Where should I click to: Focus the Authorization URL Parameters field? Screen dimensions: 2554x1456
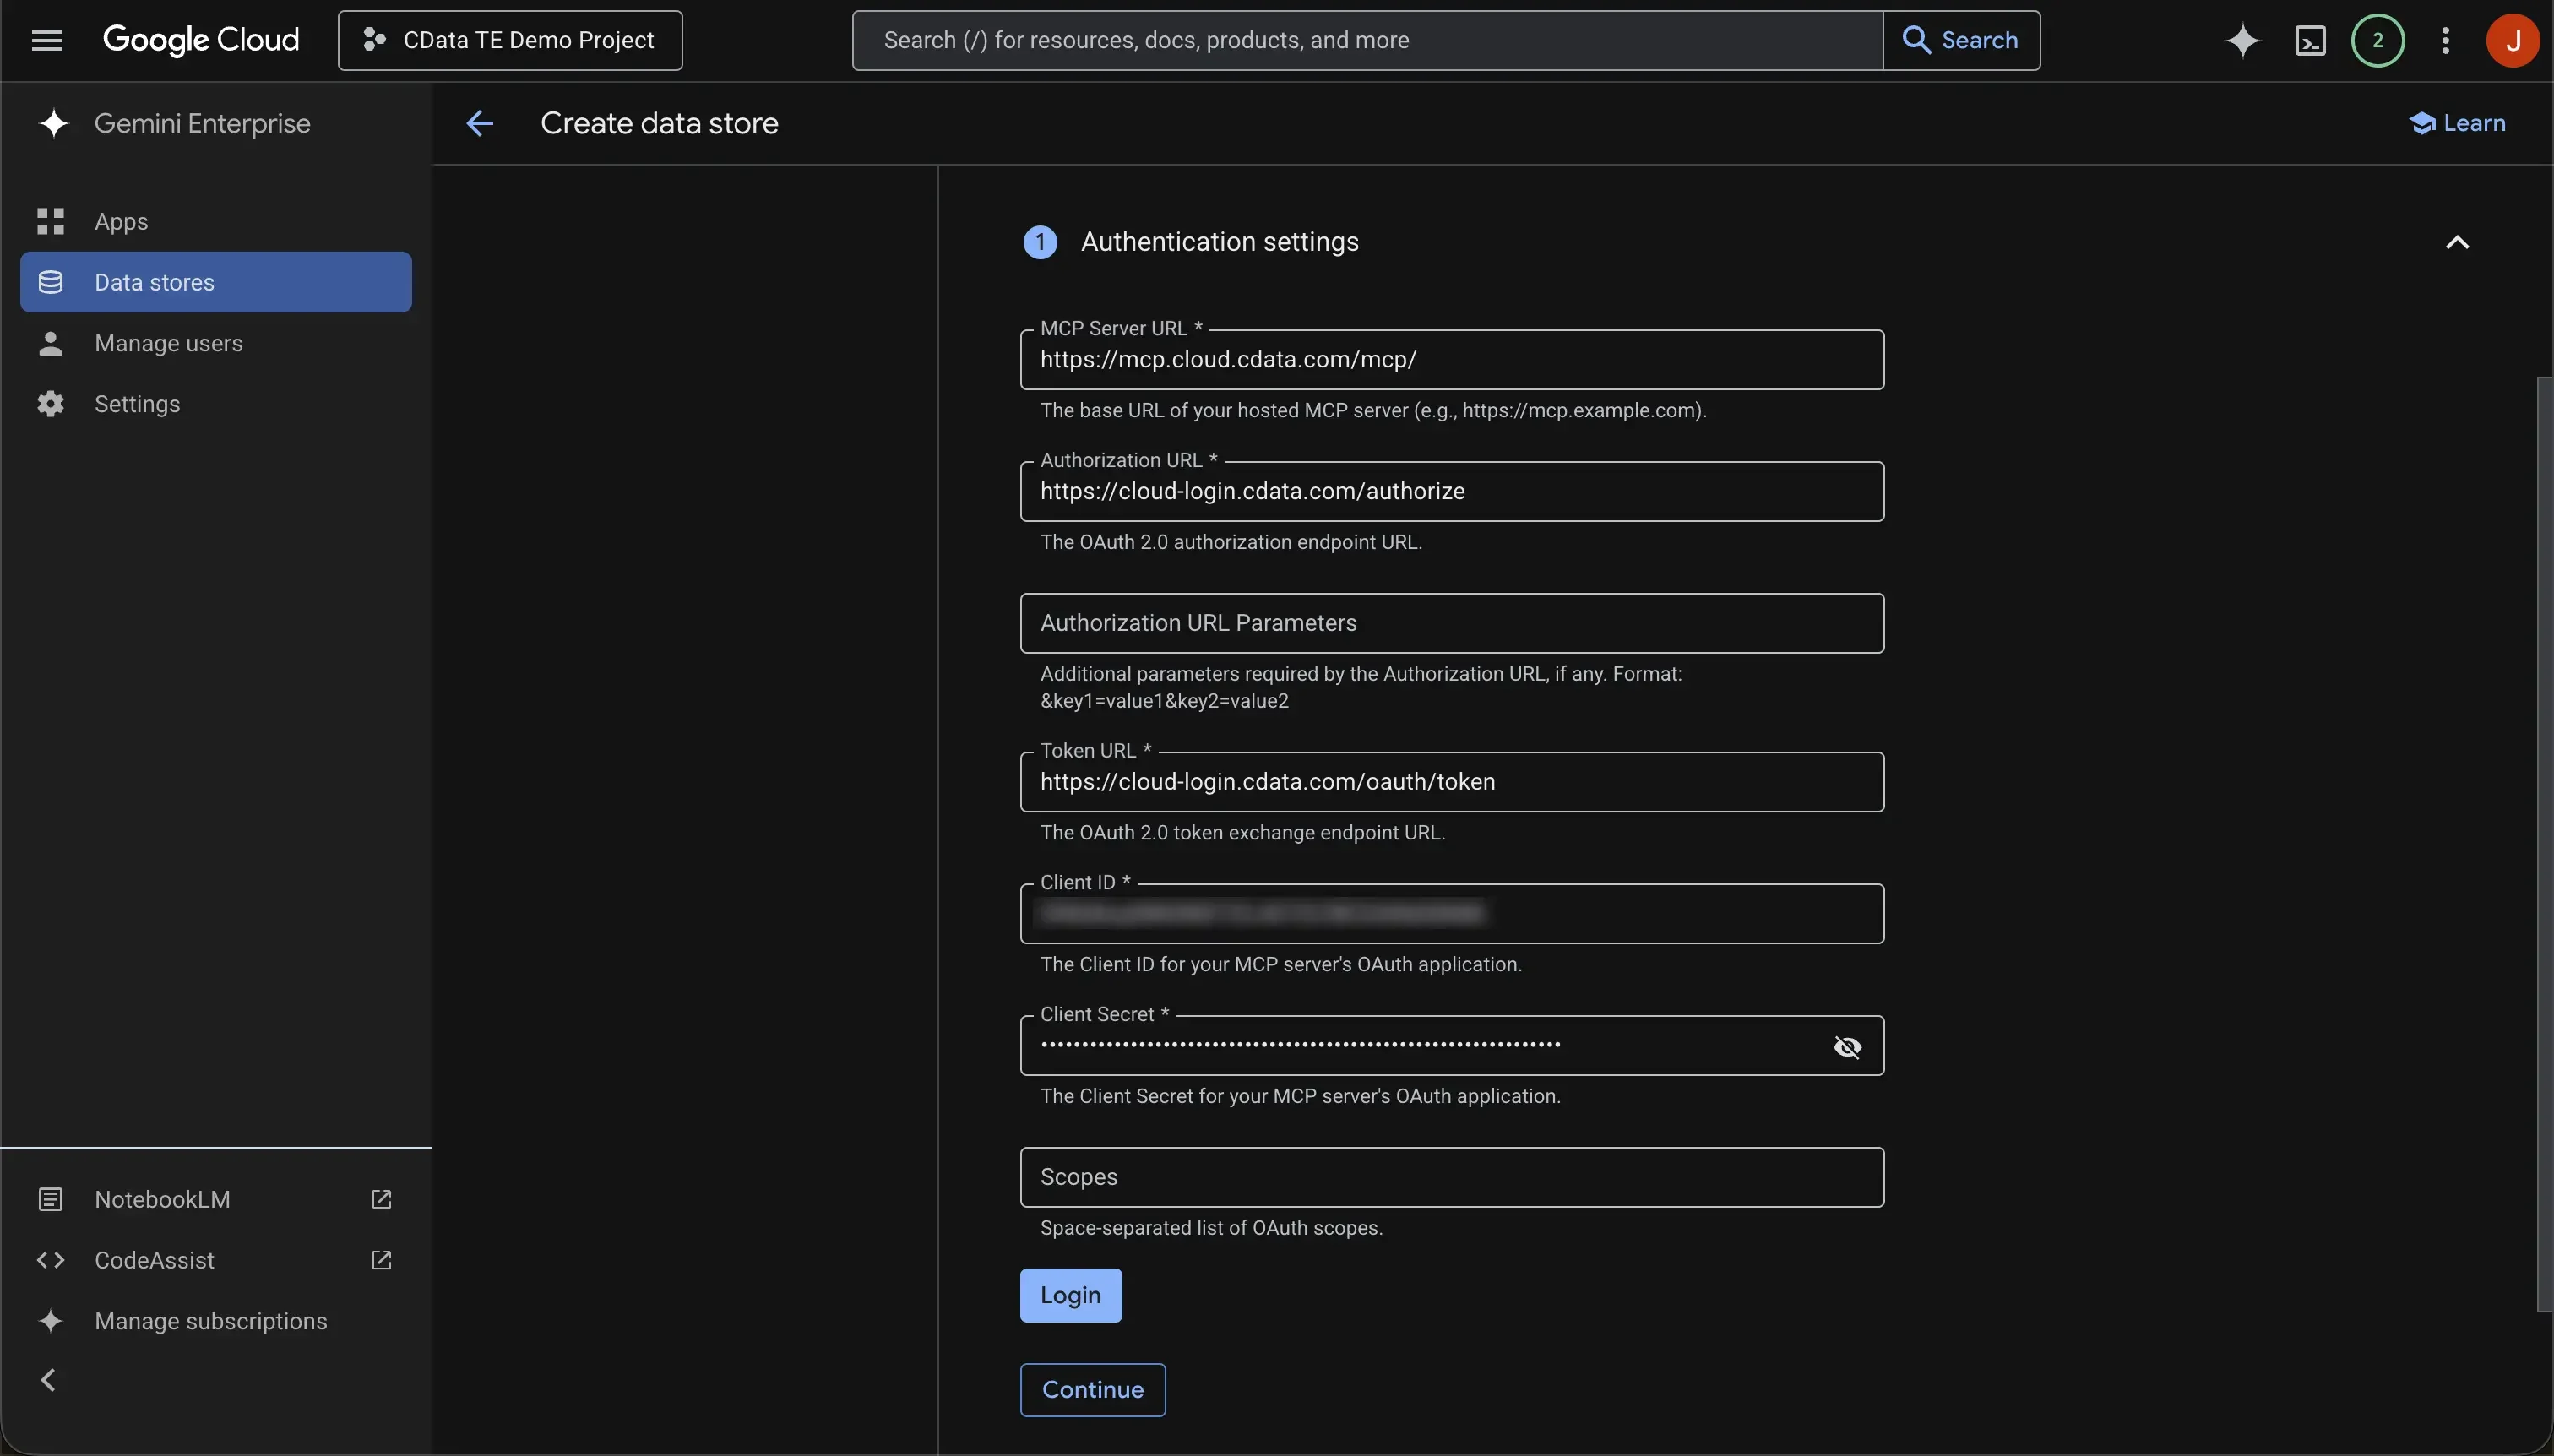click(1452, 623)
